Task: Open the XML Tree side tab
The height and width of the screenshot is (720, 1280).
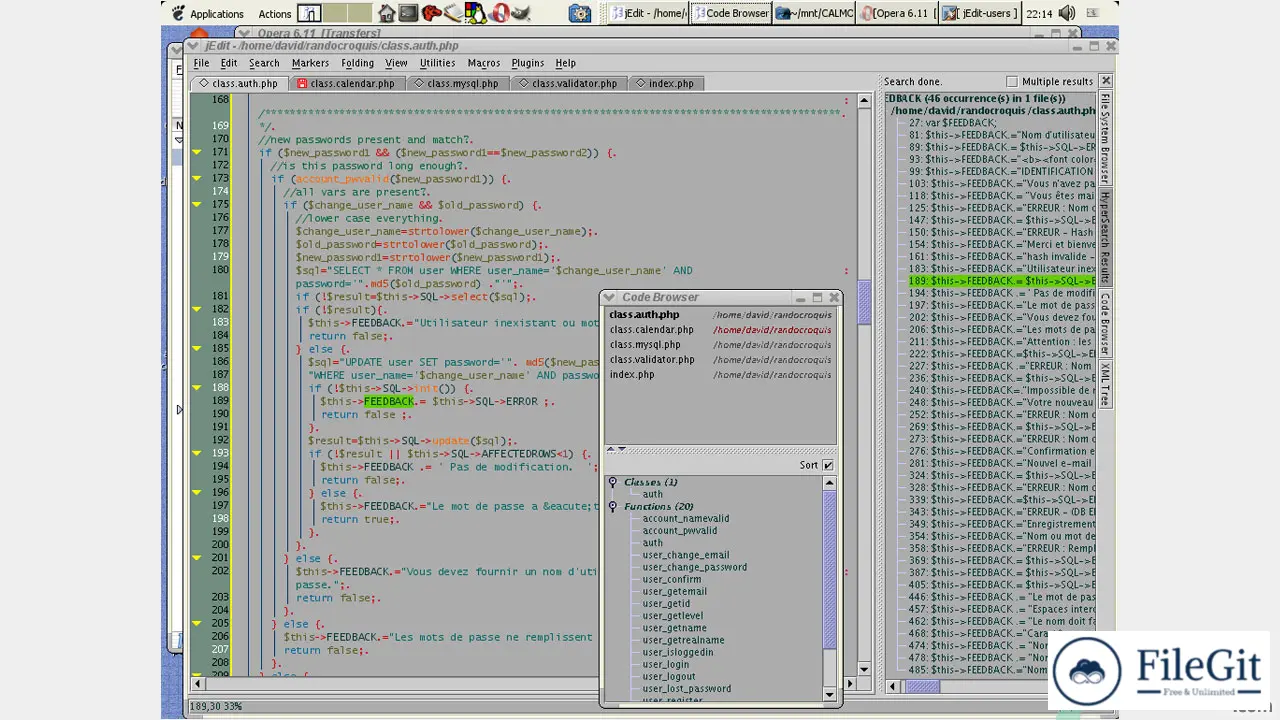Action: [x=1105, y=384]
